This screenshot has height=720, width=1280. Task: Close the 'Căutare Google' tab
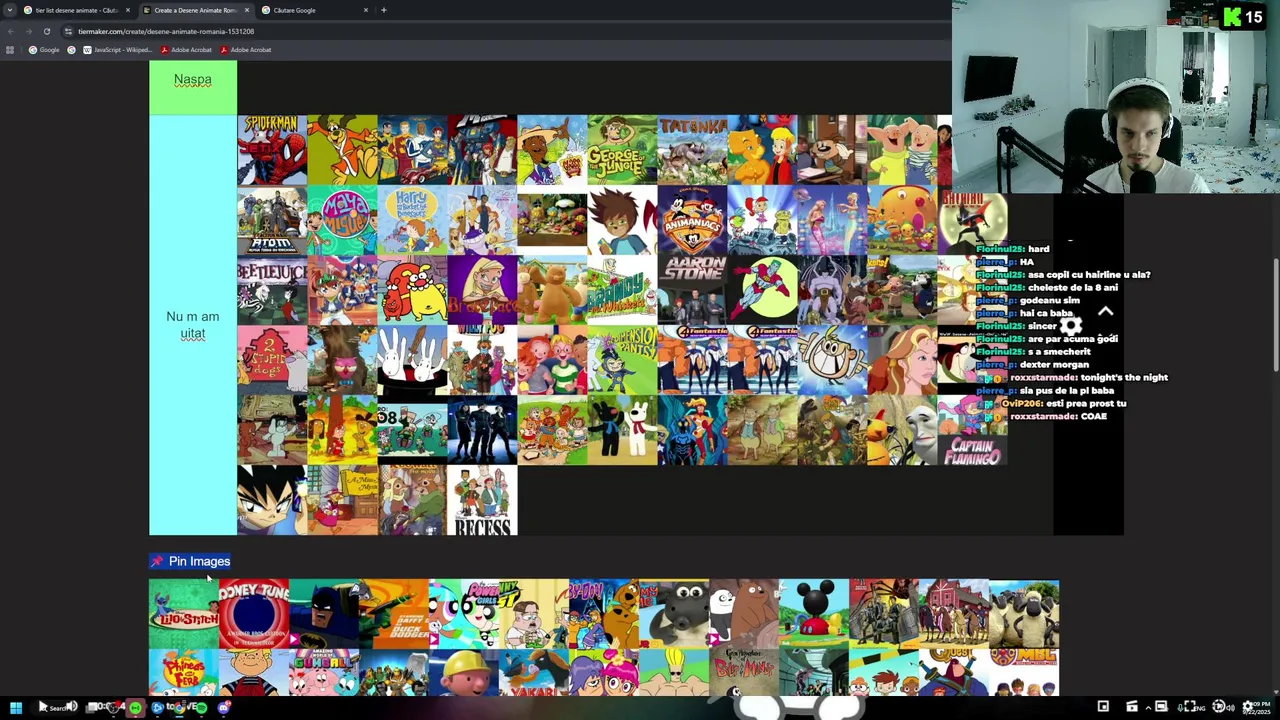tap(366, 10)
